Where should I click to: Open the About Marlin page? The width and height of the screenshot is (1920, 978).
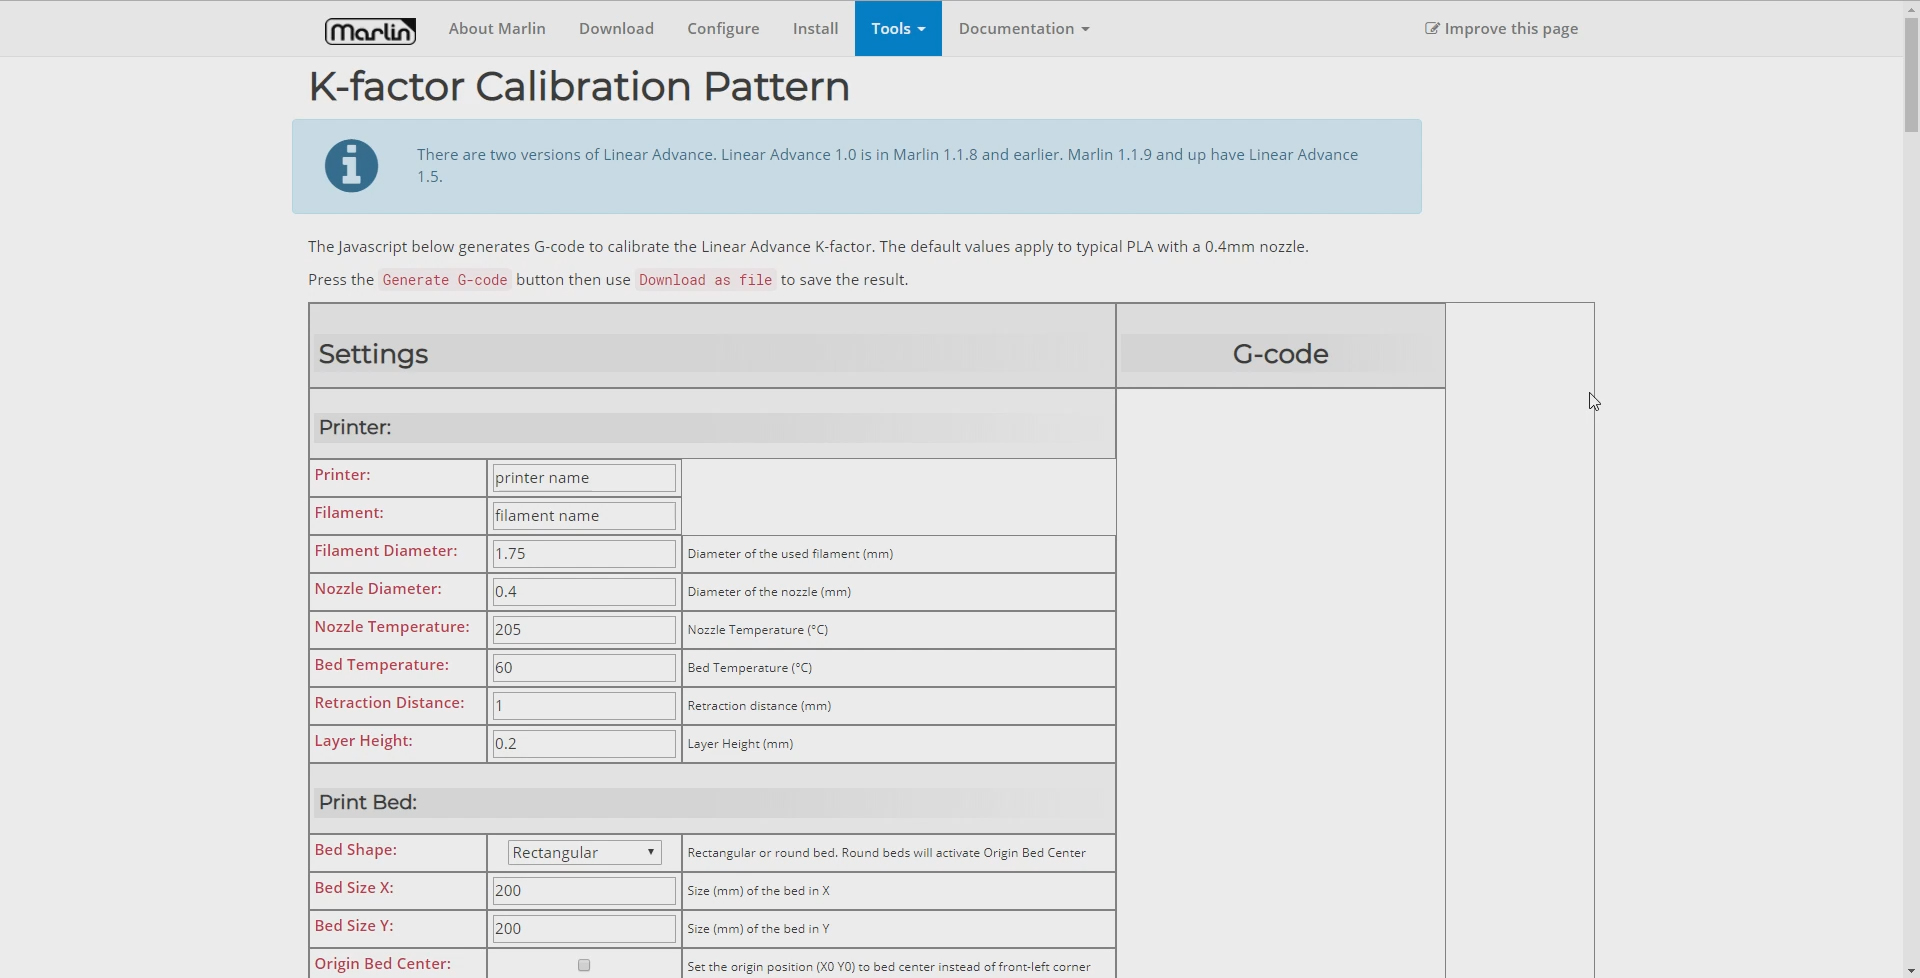(497, 29)
